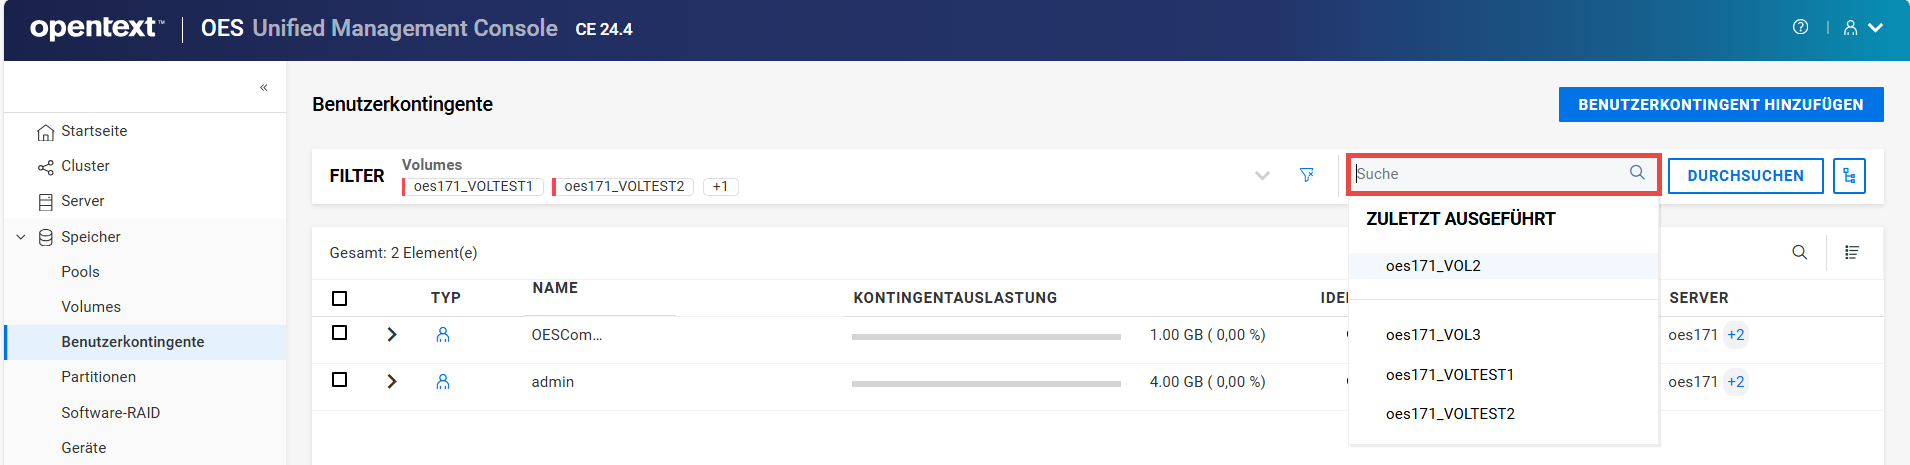Select the admin row checkbox

pyautogui.click(x=340, y=380)
